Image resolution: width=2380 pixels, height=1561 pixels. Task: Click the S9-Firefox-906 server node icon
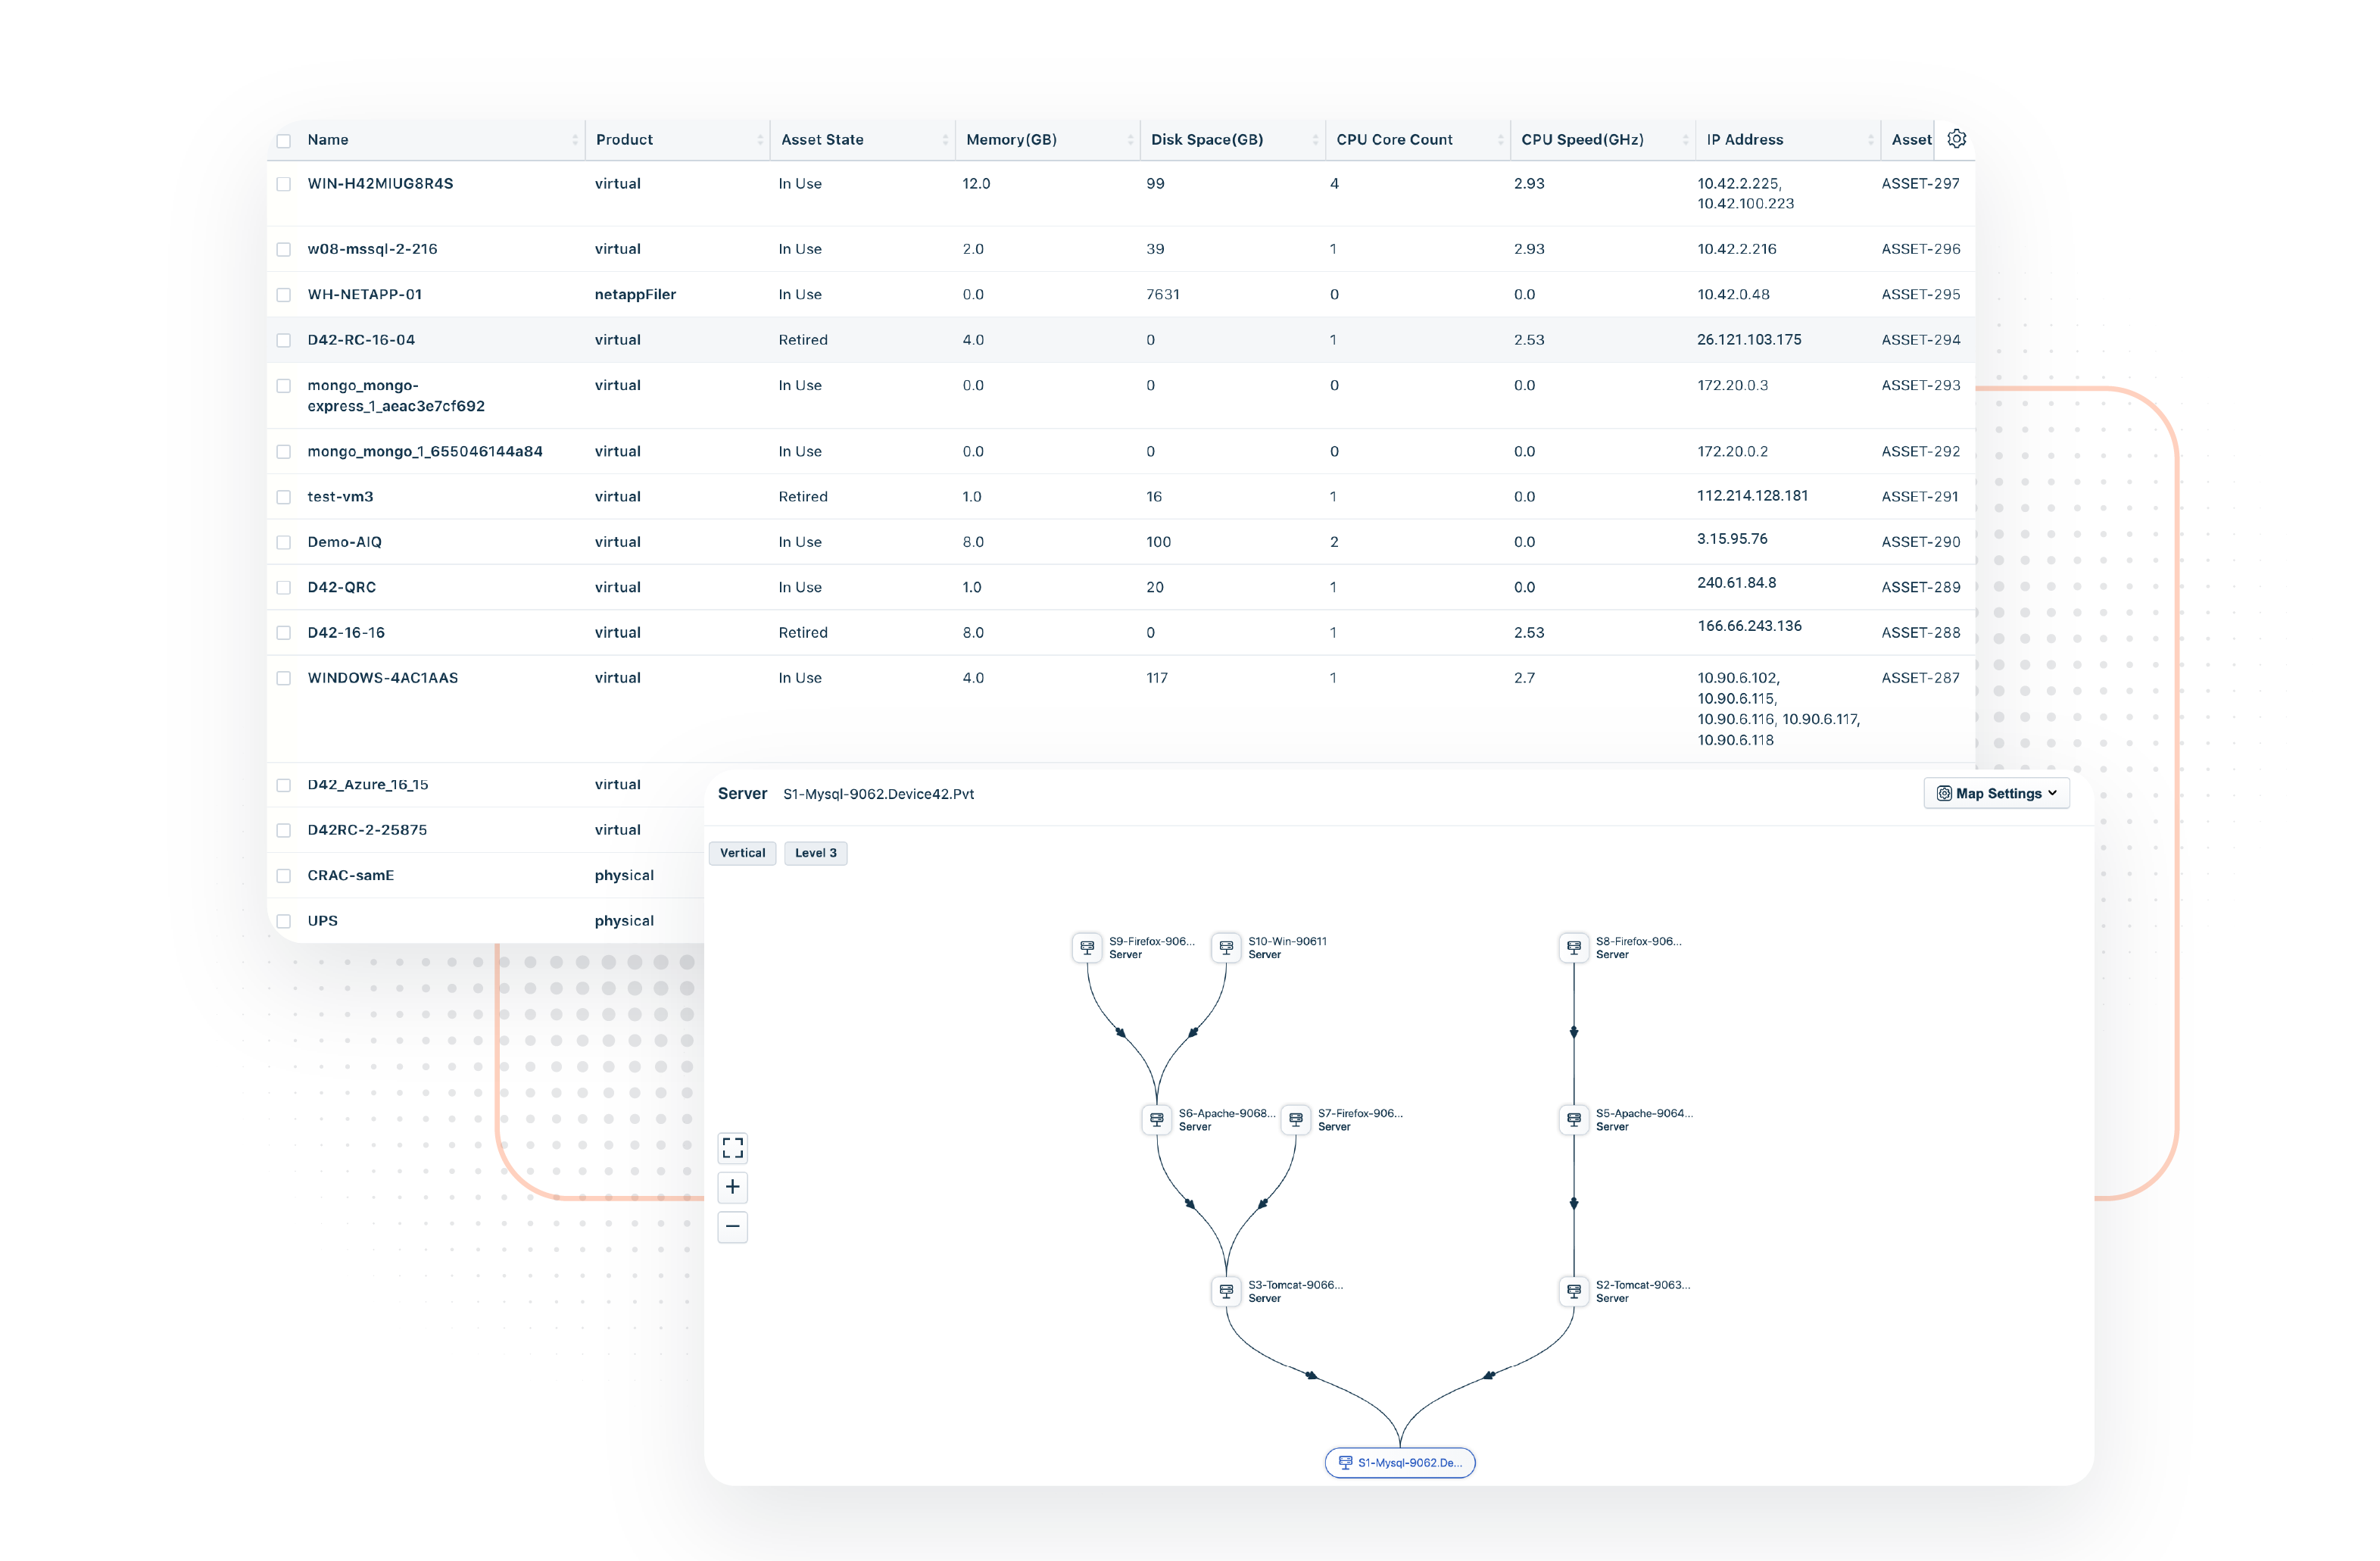1087,947
